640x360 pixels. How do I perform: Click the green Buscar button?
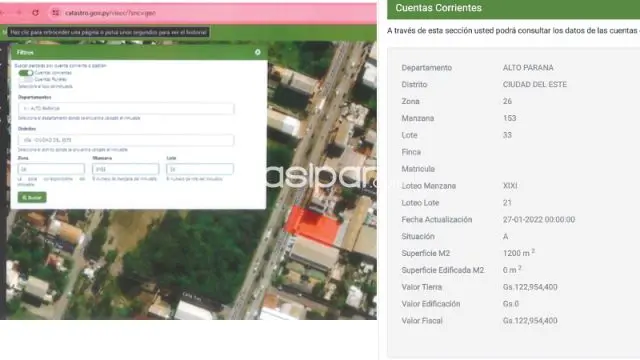pos(32,198)
